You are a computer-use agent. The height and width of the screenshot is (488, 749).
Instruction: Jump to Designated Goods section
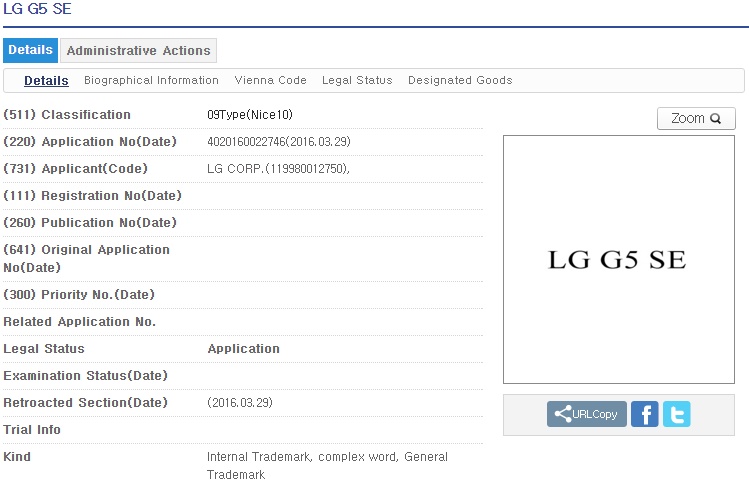click(460, 80)
